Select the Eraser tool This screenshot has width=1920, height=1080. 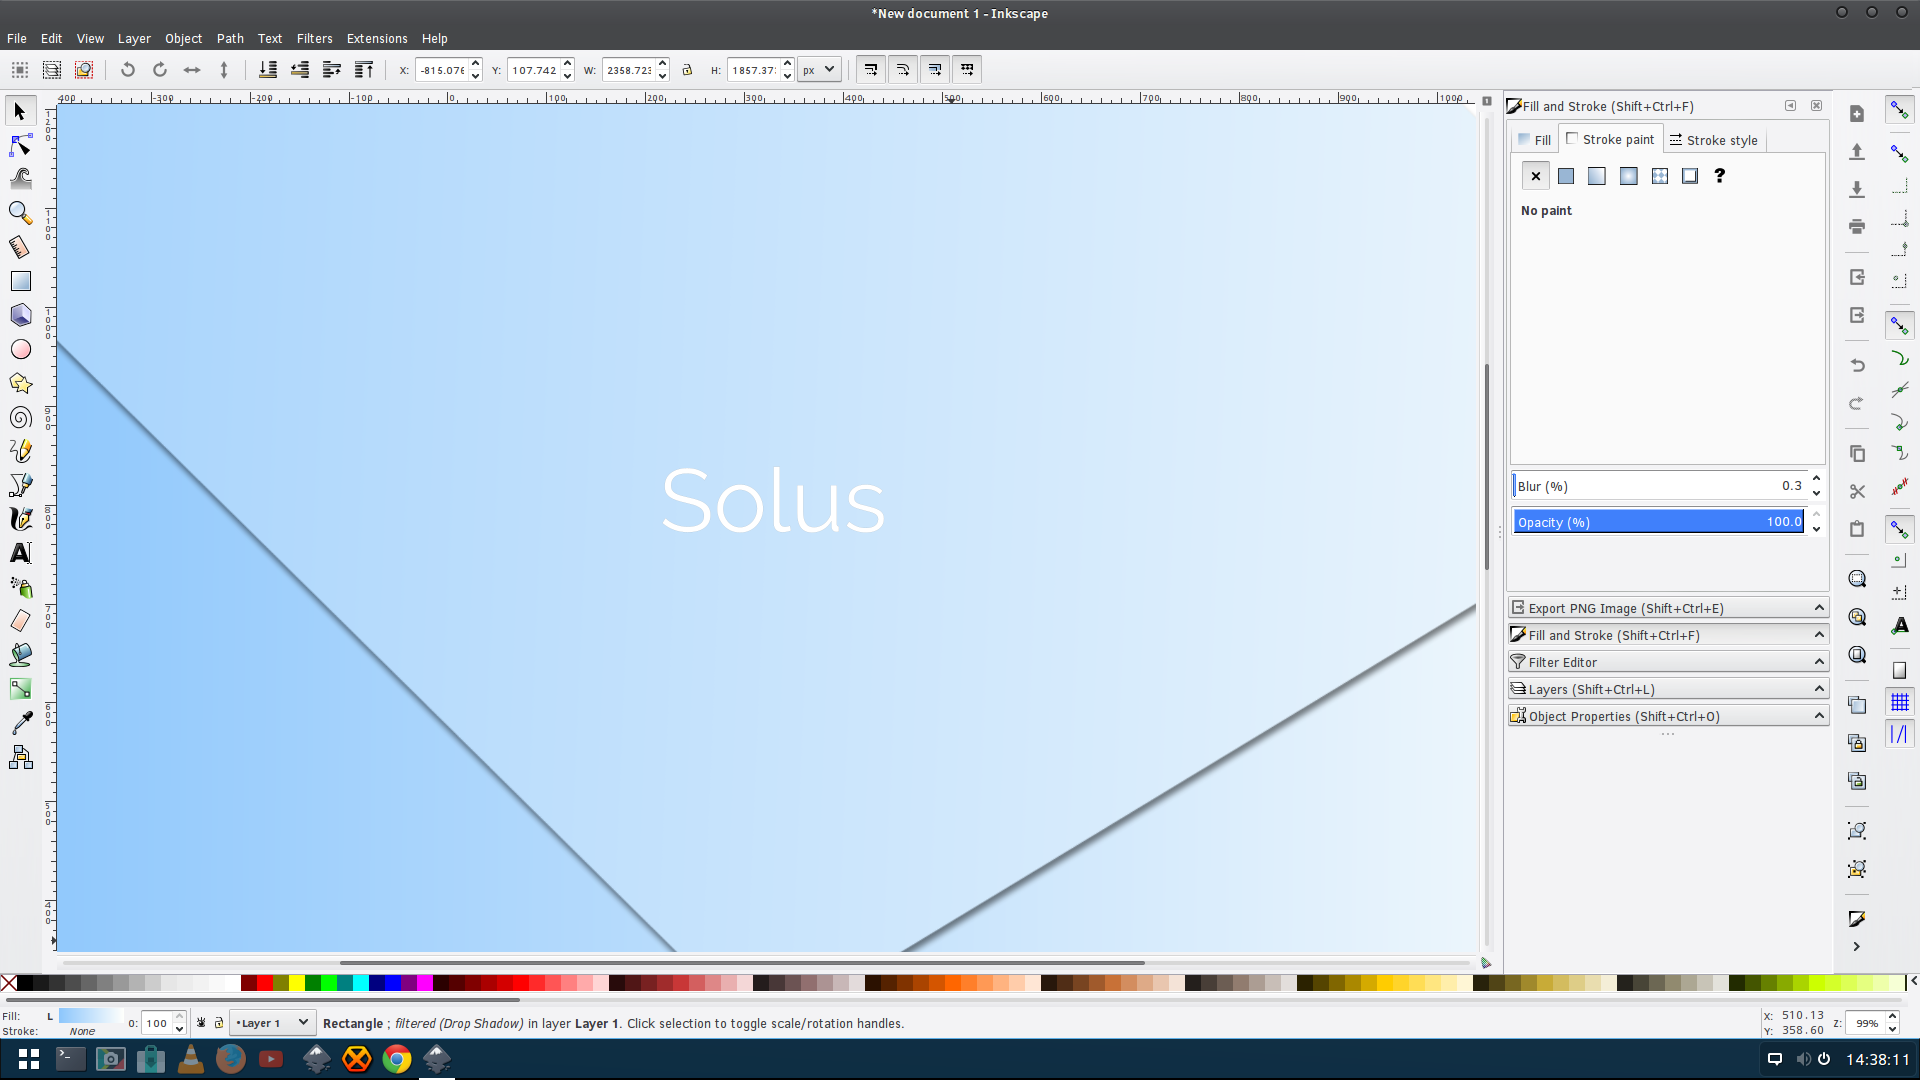(x=20, y=621)
